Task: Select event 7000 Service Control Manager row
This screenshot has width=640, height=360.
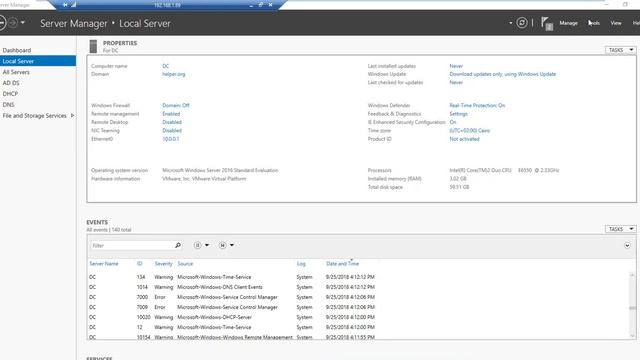Action: click(x=232, y=297)
